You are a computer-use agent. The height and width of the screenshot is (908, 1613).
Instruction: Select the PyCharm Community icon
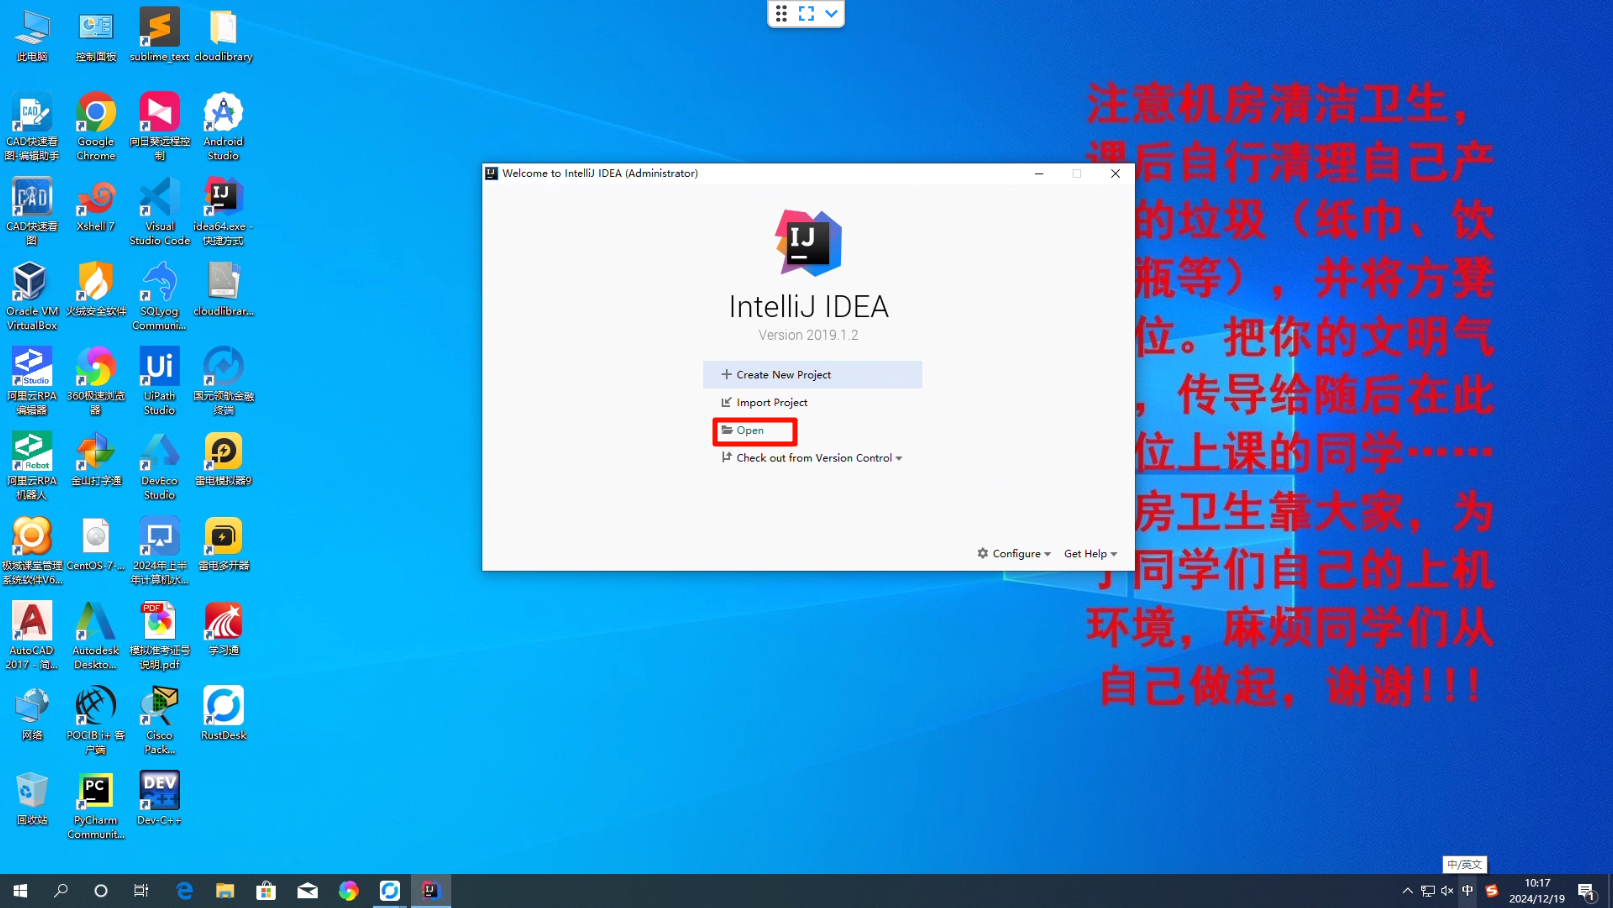[x=96, y=806]
